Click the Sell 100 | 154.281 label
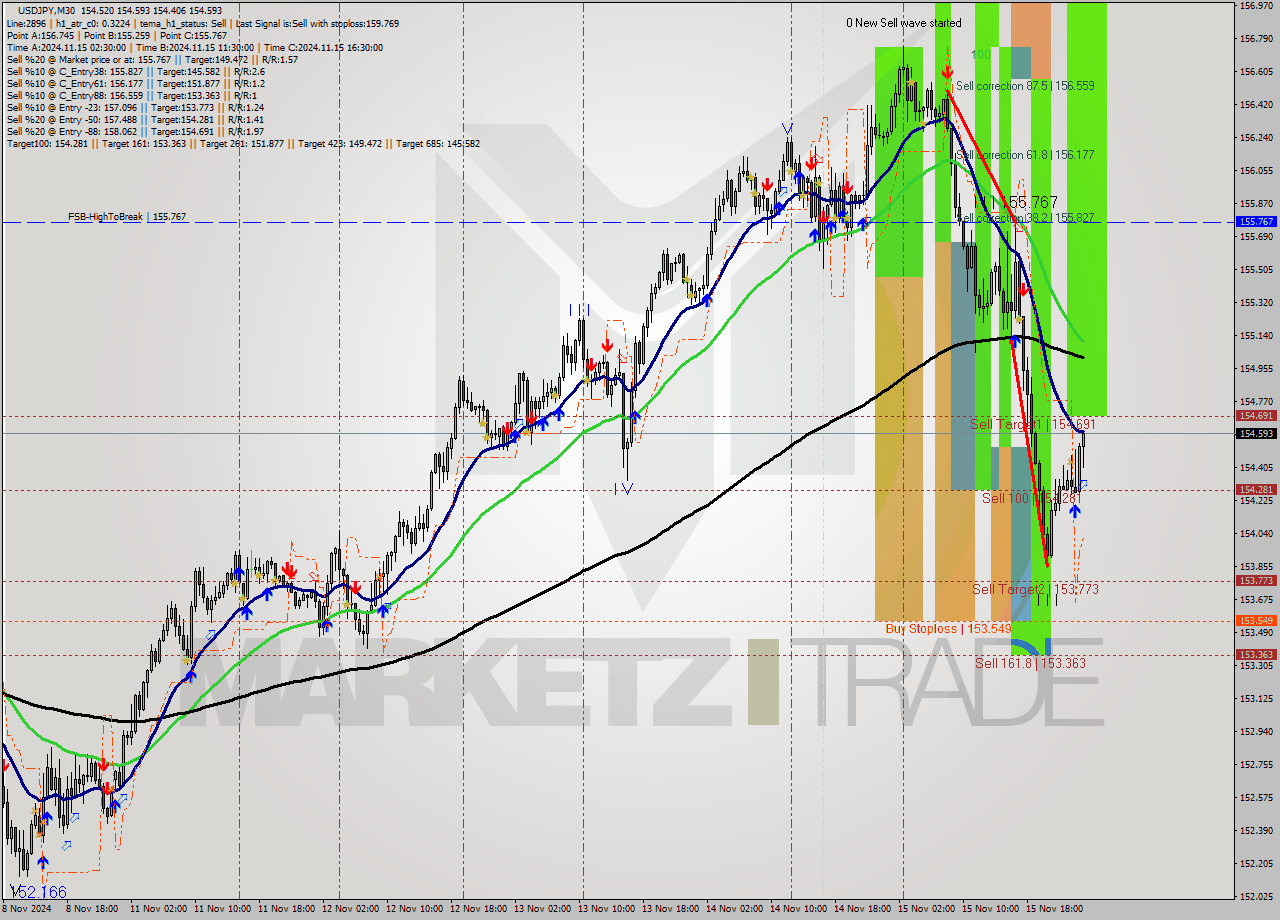 pos(1032,498)
